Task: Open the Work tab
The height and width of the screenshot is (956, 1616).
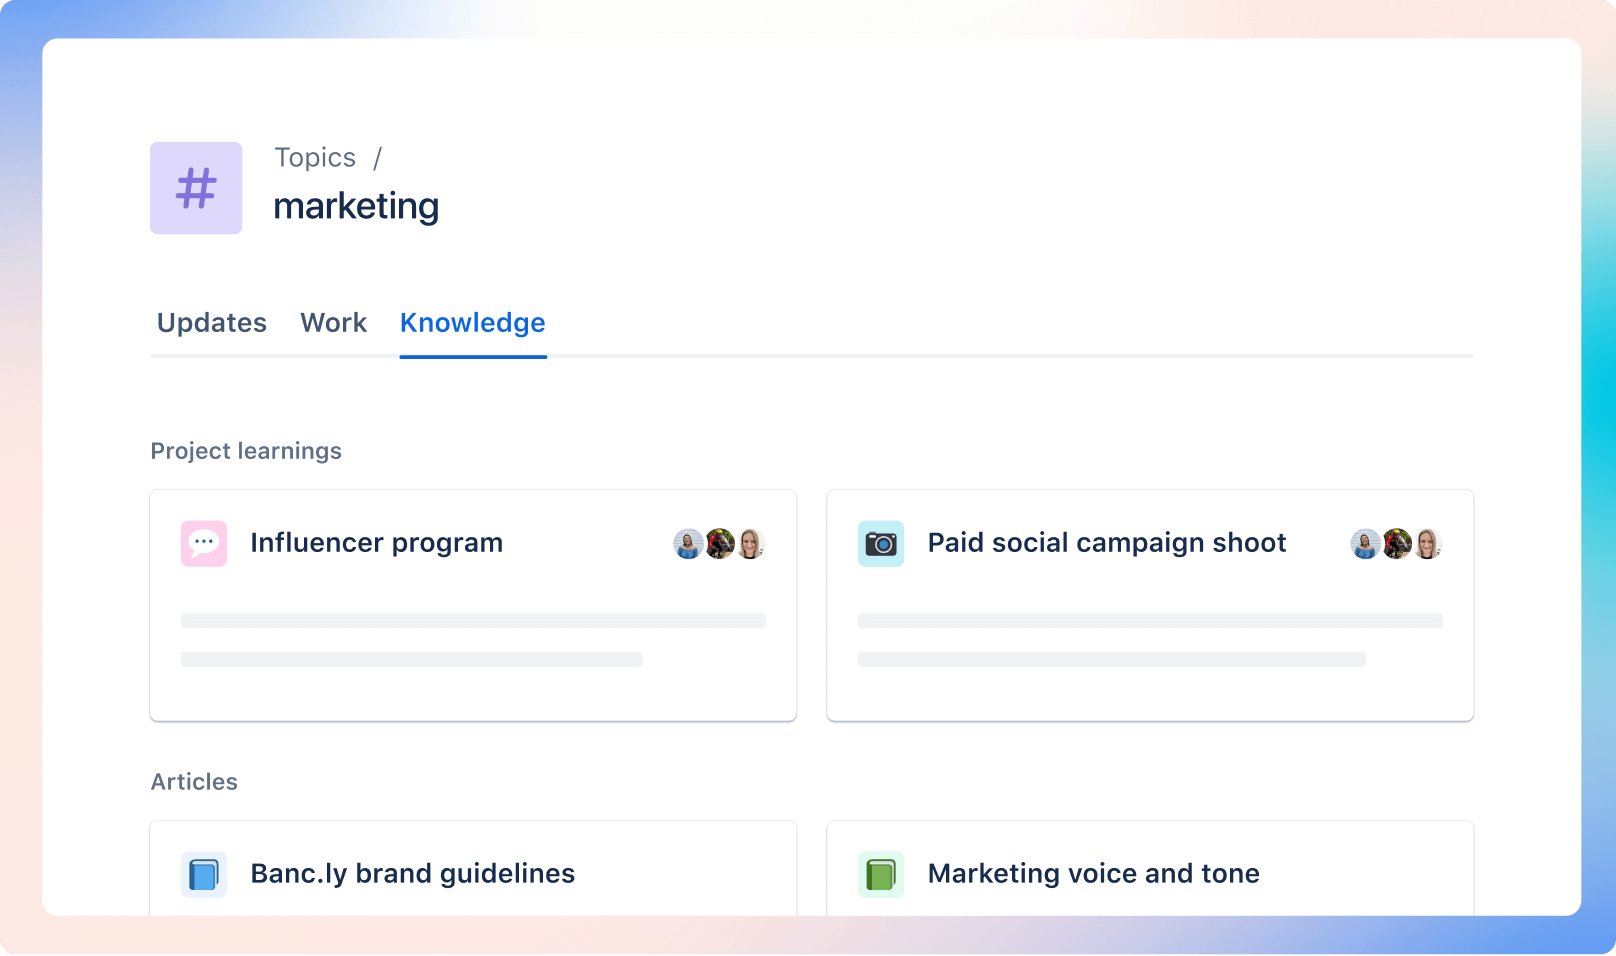Action: tap(333, 323)
